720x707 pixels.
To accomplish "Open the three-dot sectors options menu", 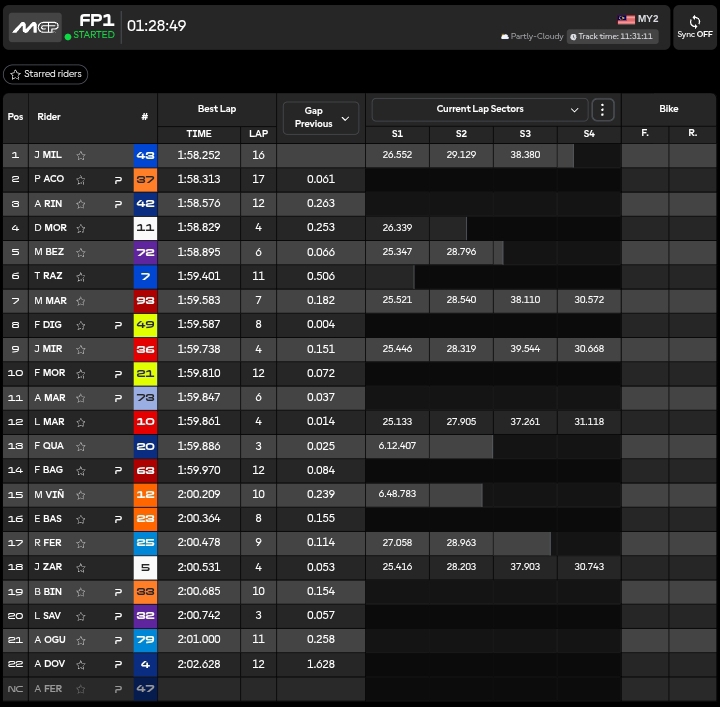I will (x=602, y=109).
